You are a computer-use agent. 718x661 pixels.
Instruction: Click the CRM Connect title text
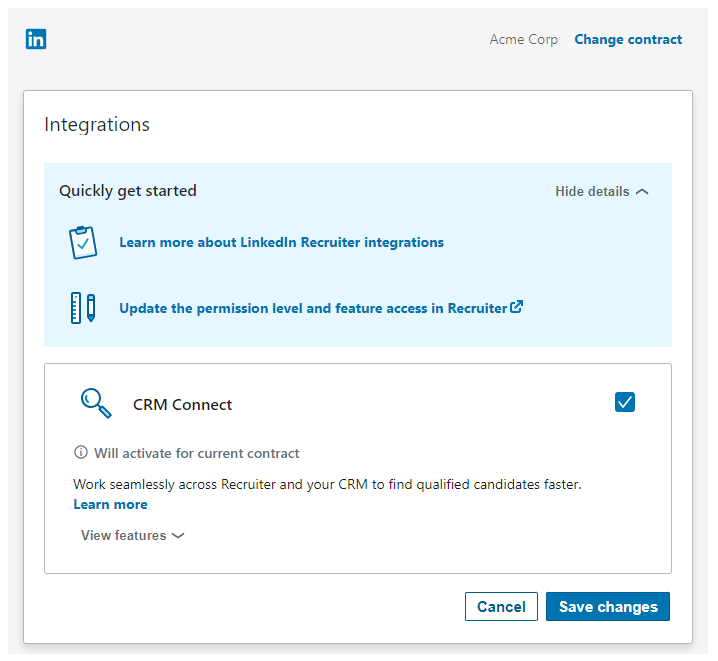click(182, 405)
